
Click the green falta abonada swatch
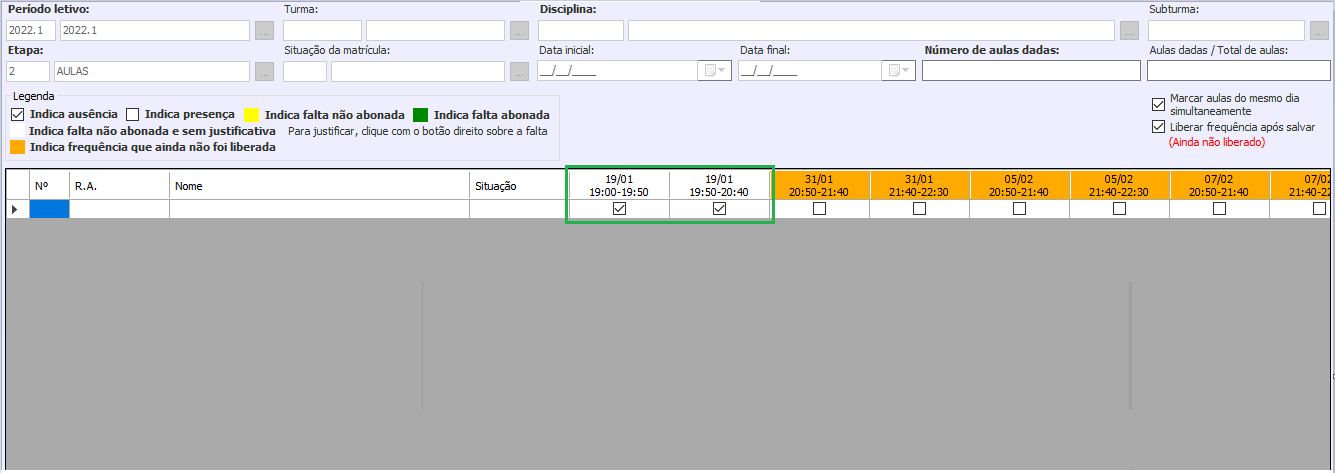coord(422,114)
